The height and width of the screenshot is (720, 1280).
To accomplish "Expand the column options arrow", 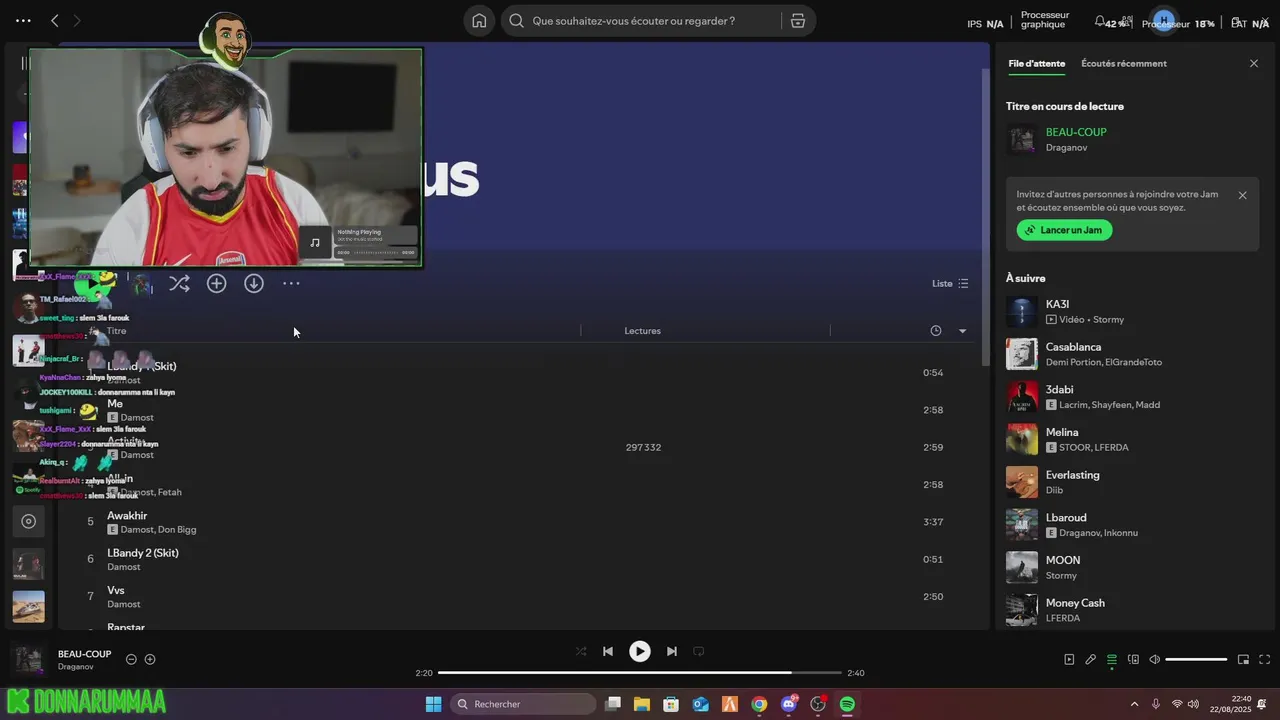I will coord(962,331).
